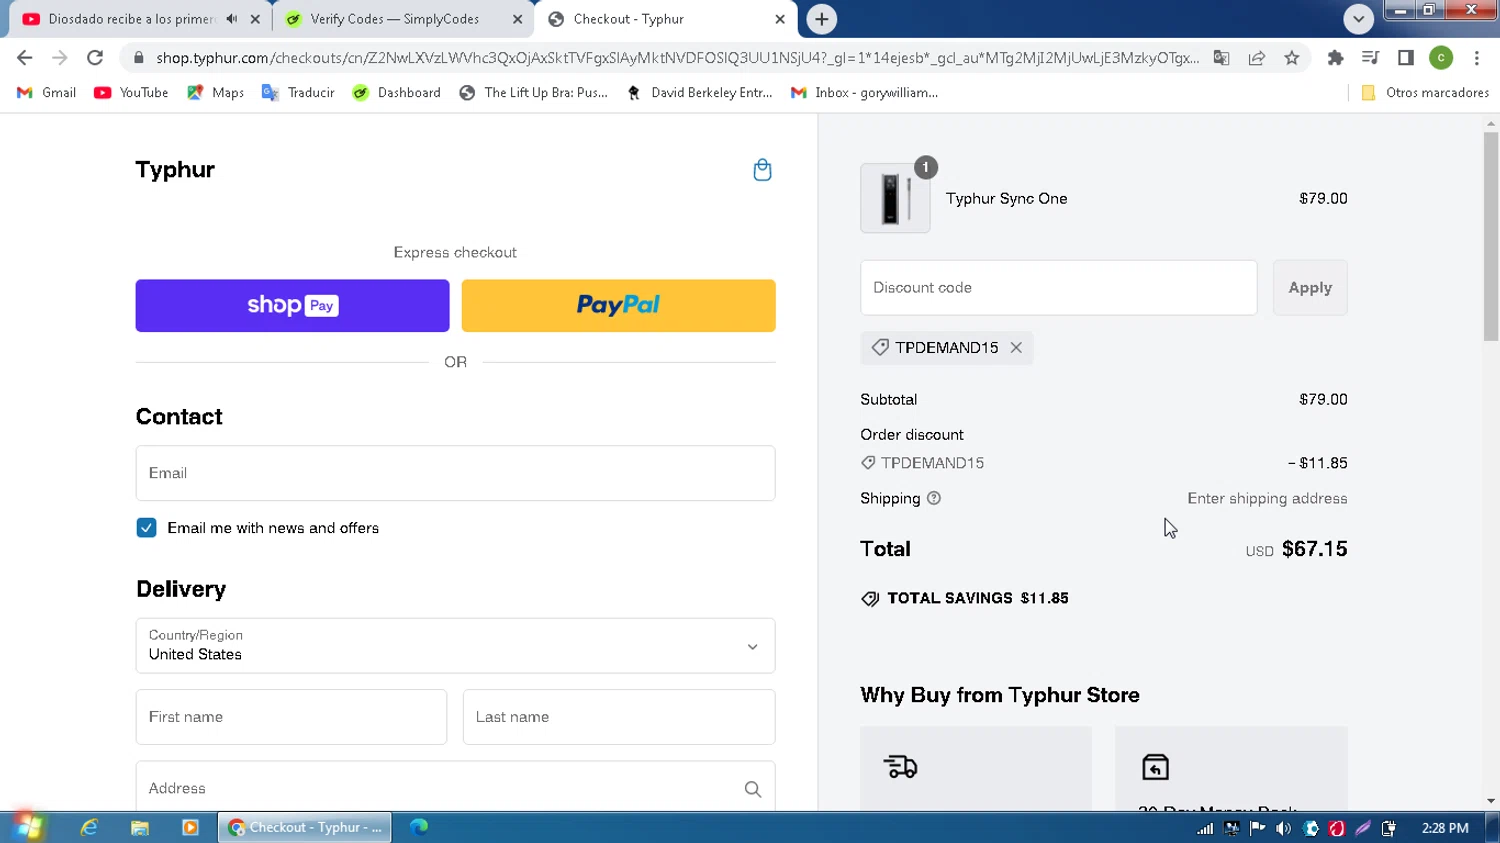Click the address search magnifier icon
Screen dimensions: 1500x843
click(753, 789)
